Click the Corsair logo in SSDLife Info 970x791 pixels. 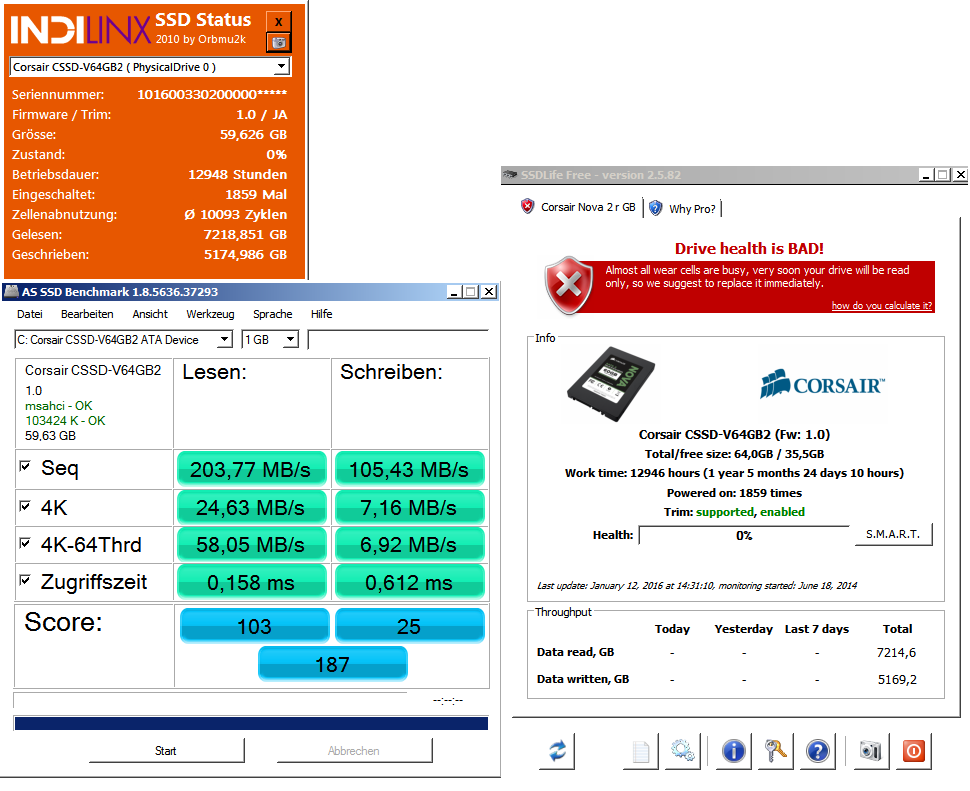pos(822,384)
